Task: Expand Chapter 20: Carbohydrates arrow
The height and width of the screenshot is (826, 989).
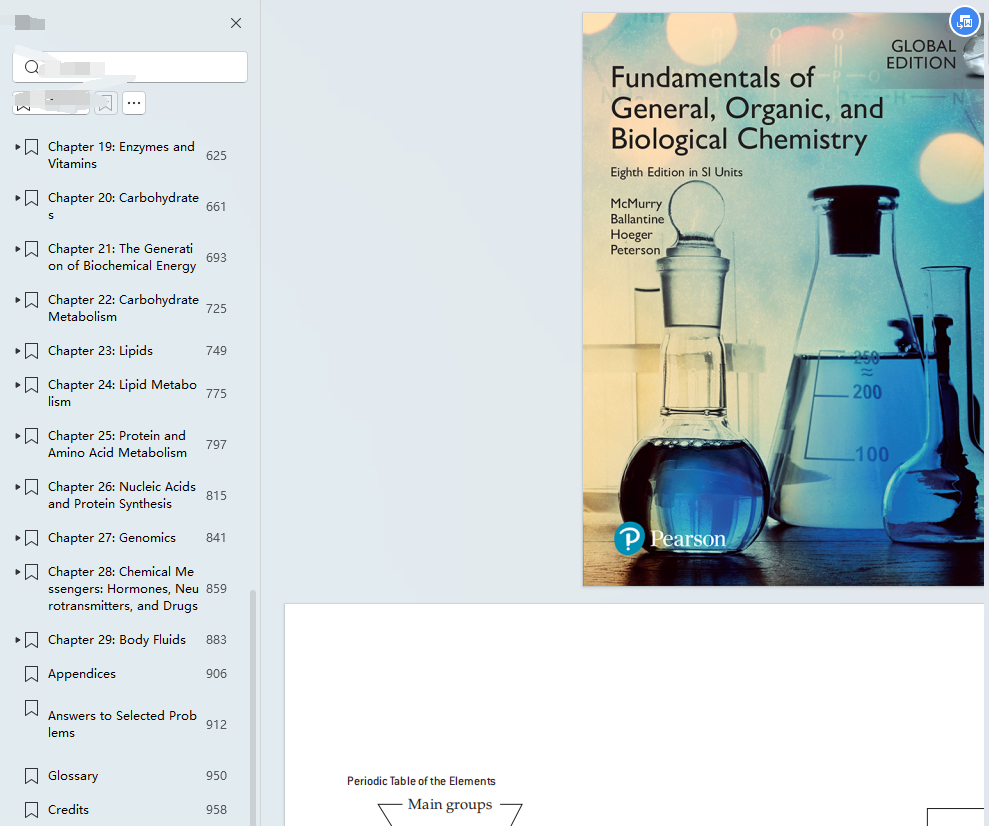Action: coord(18,198)
